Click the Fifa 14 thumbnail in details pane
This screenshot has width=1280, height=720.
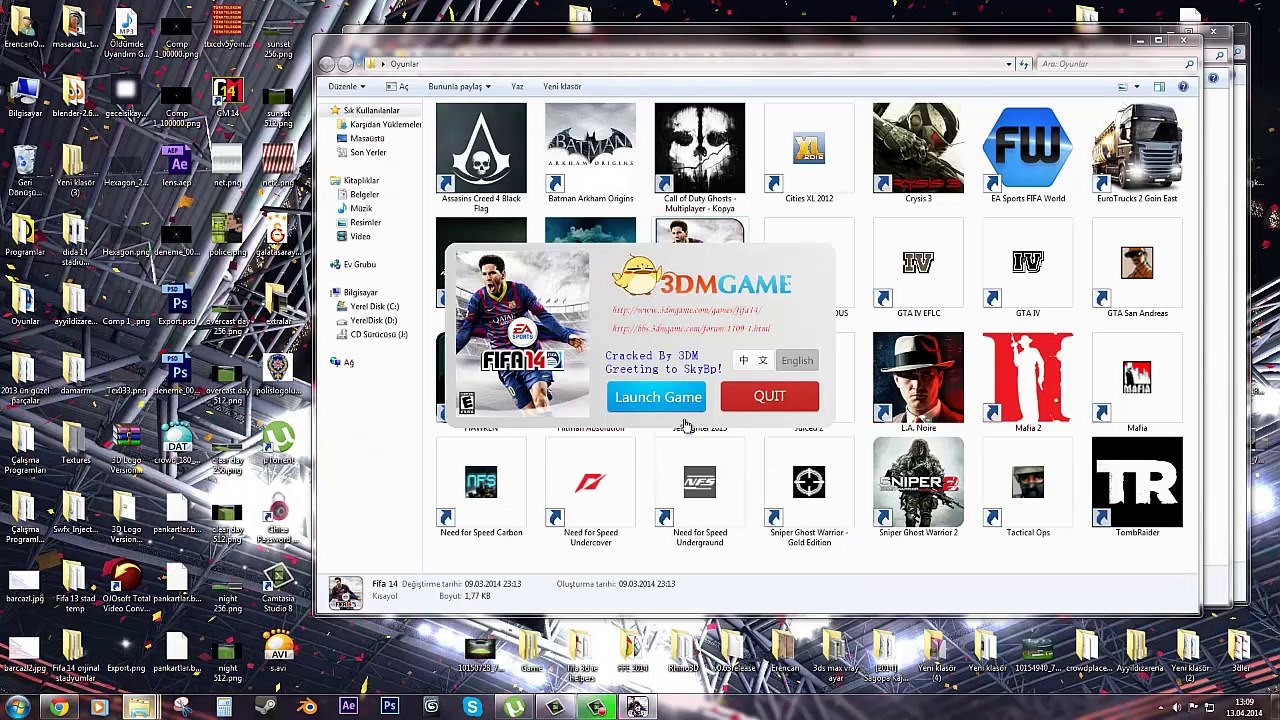pos(345,593)
